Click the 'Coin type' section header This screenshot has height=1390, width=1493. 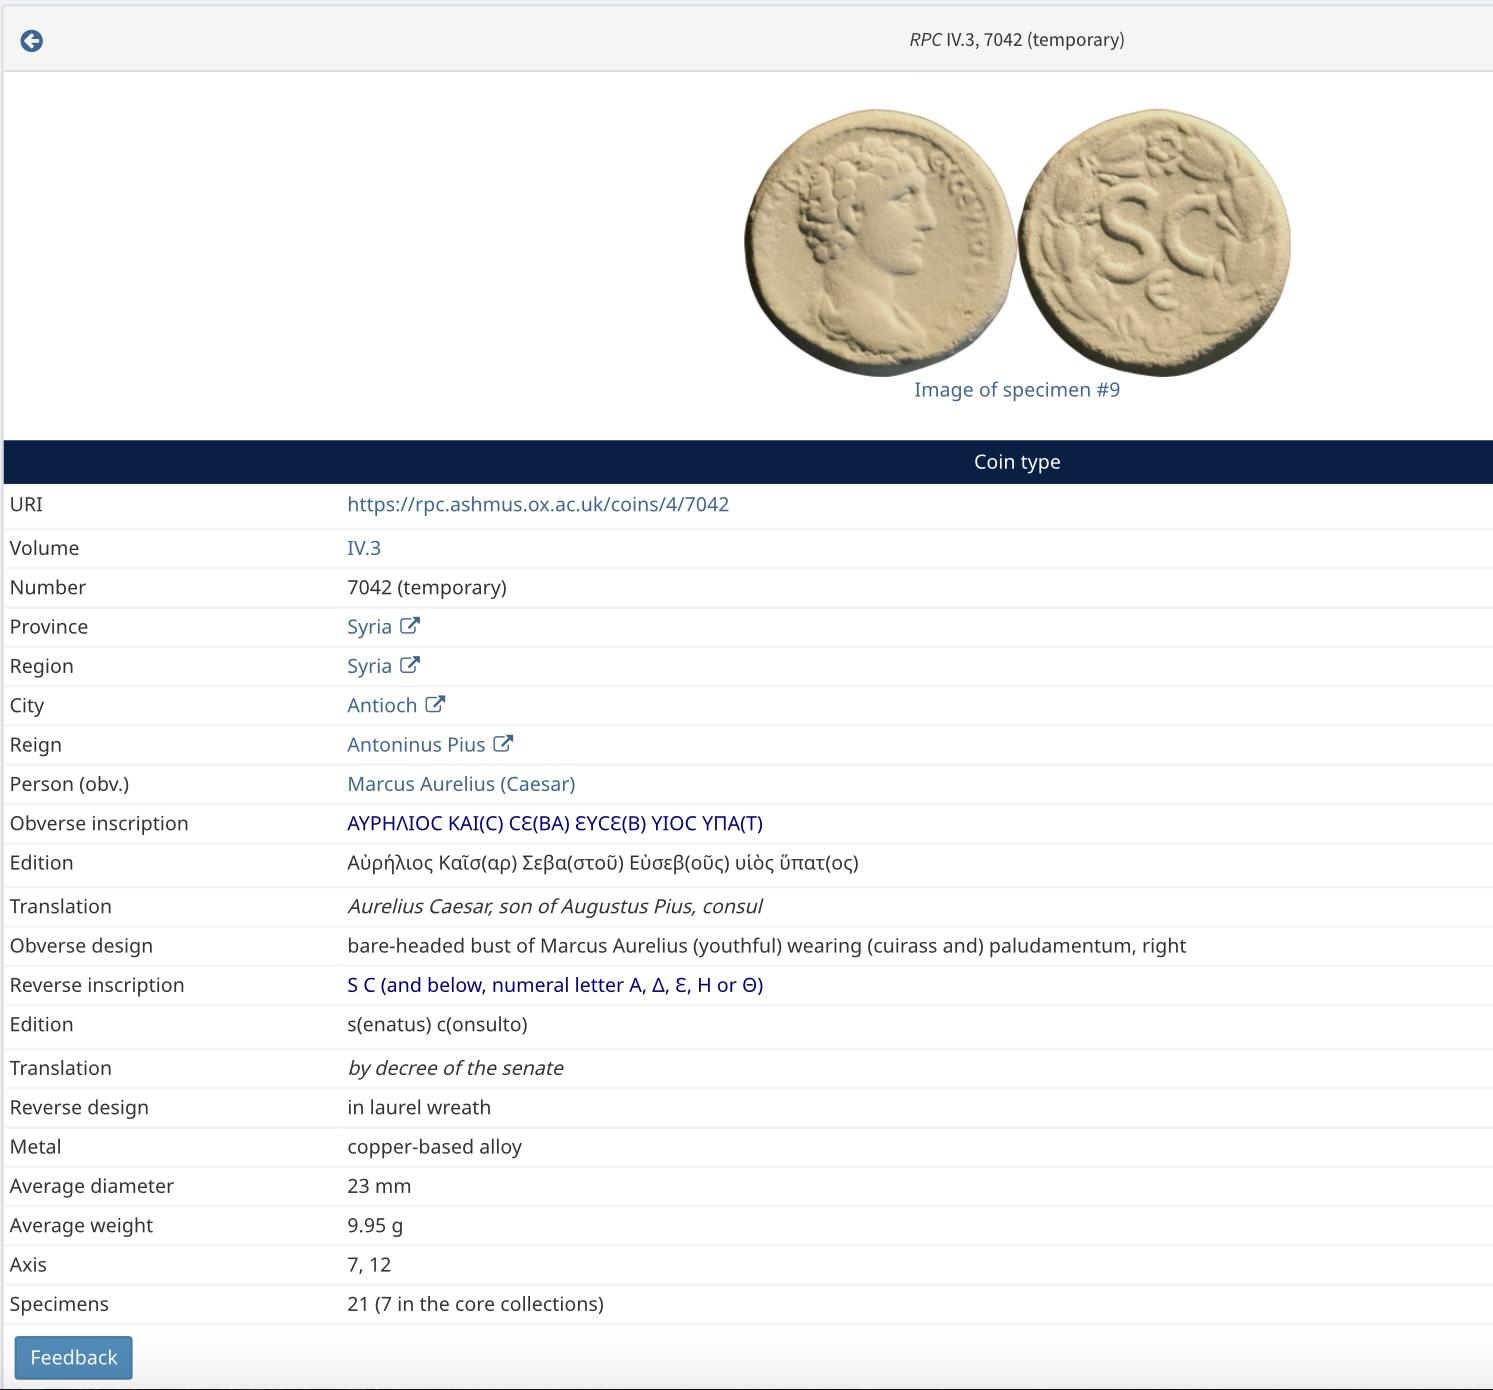coord(1016,462)
